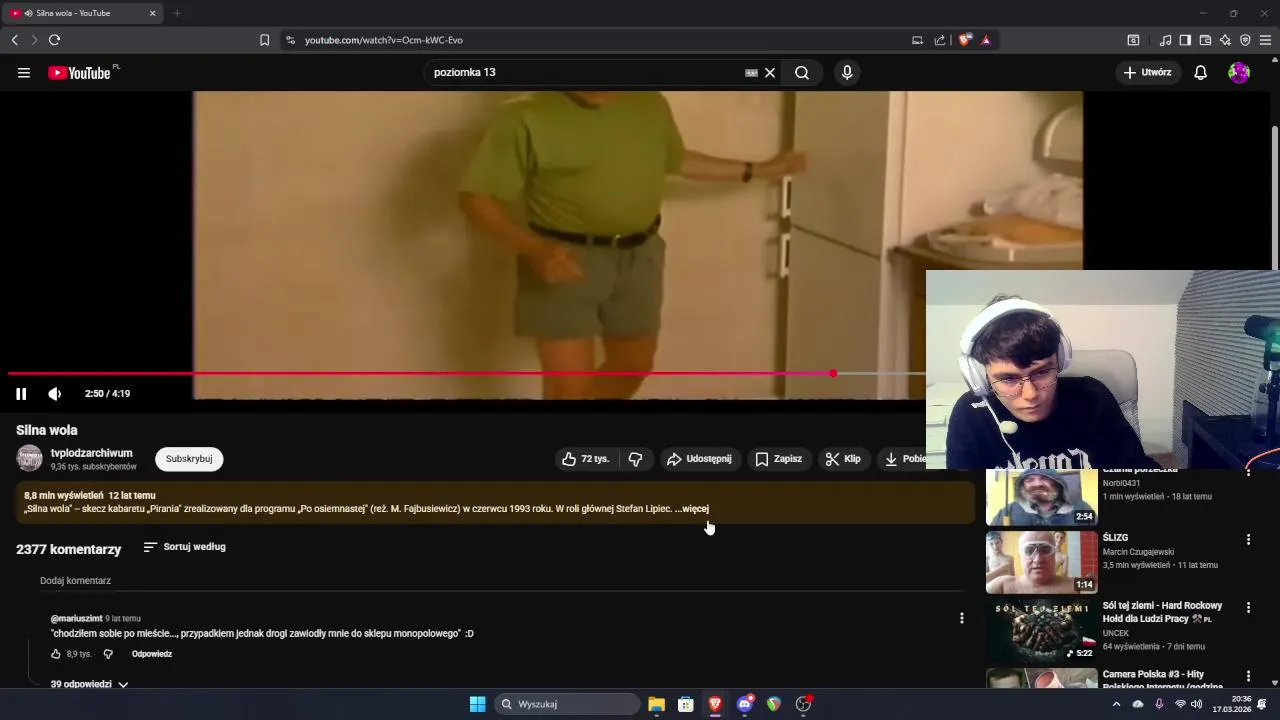Open the Sól tej ziemi video thumbnail
The image size is (1280, 720).
1041,630
